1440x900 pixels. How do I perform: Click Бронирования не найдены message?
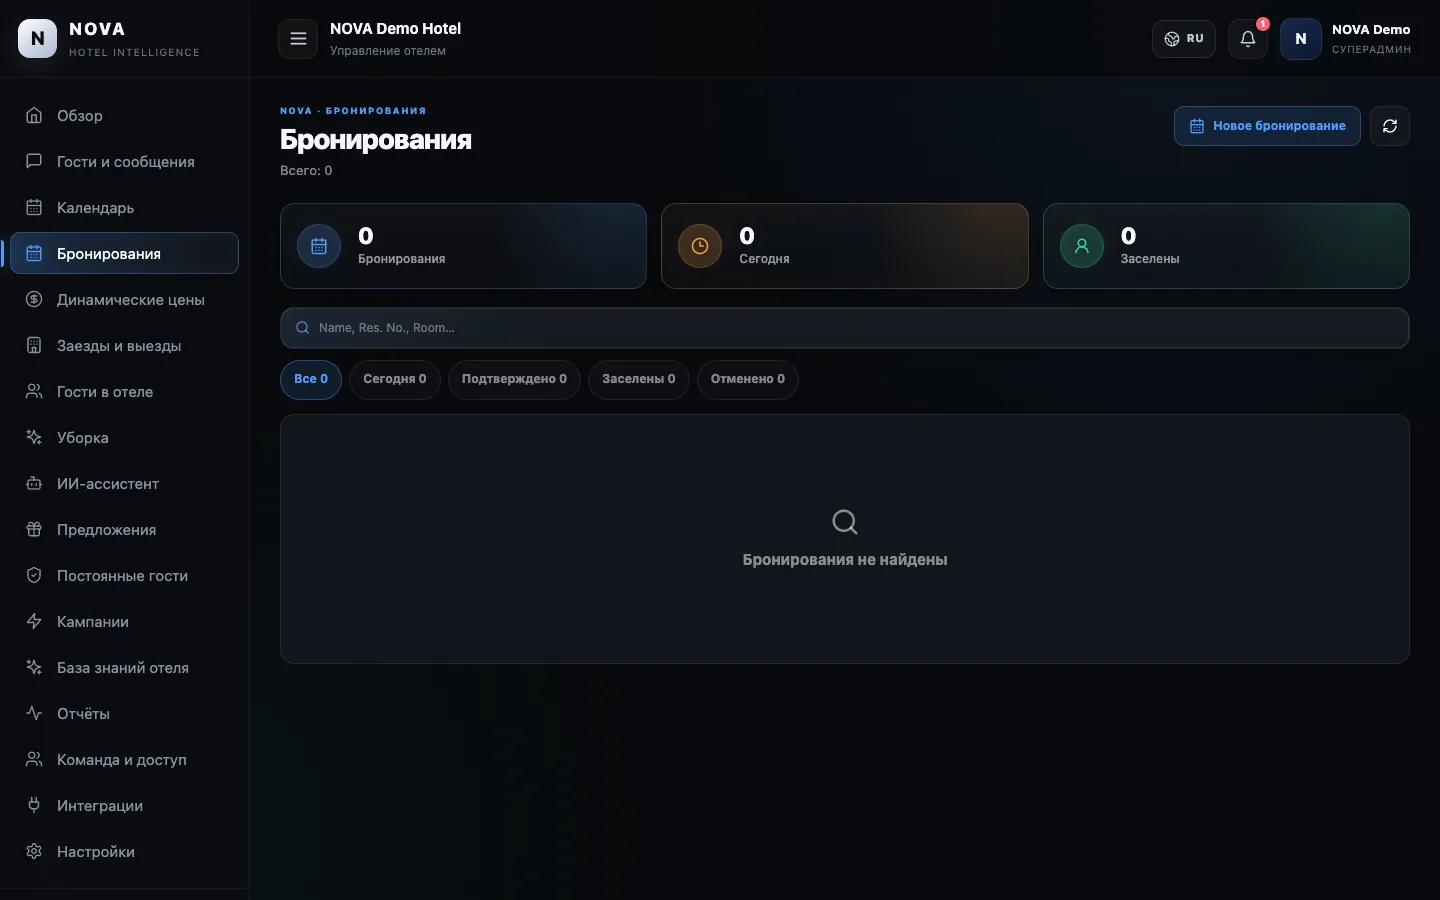point(845,560)
